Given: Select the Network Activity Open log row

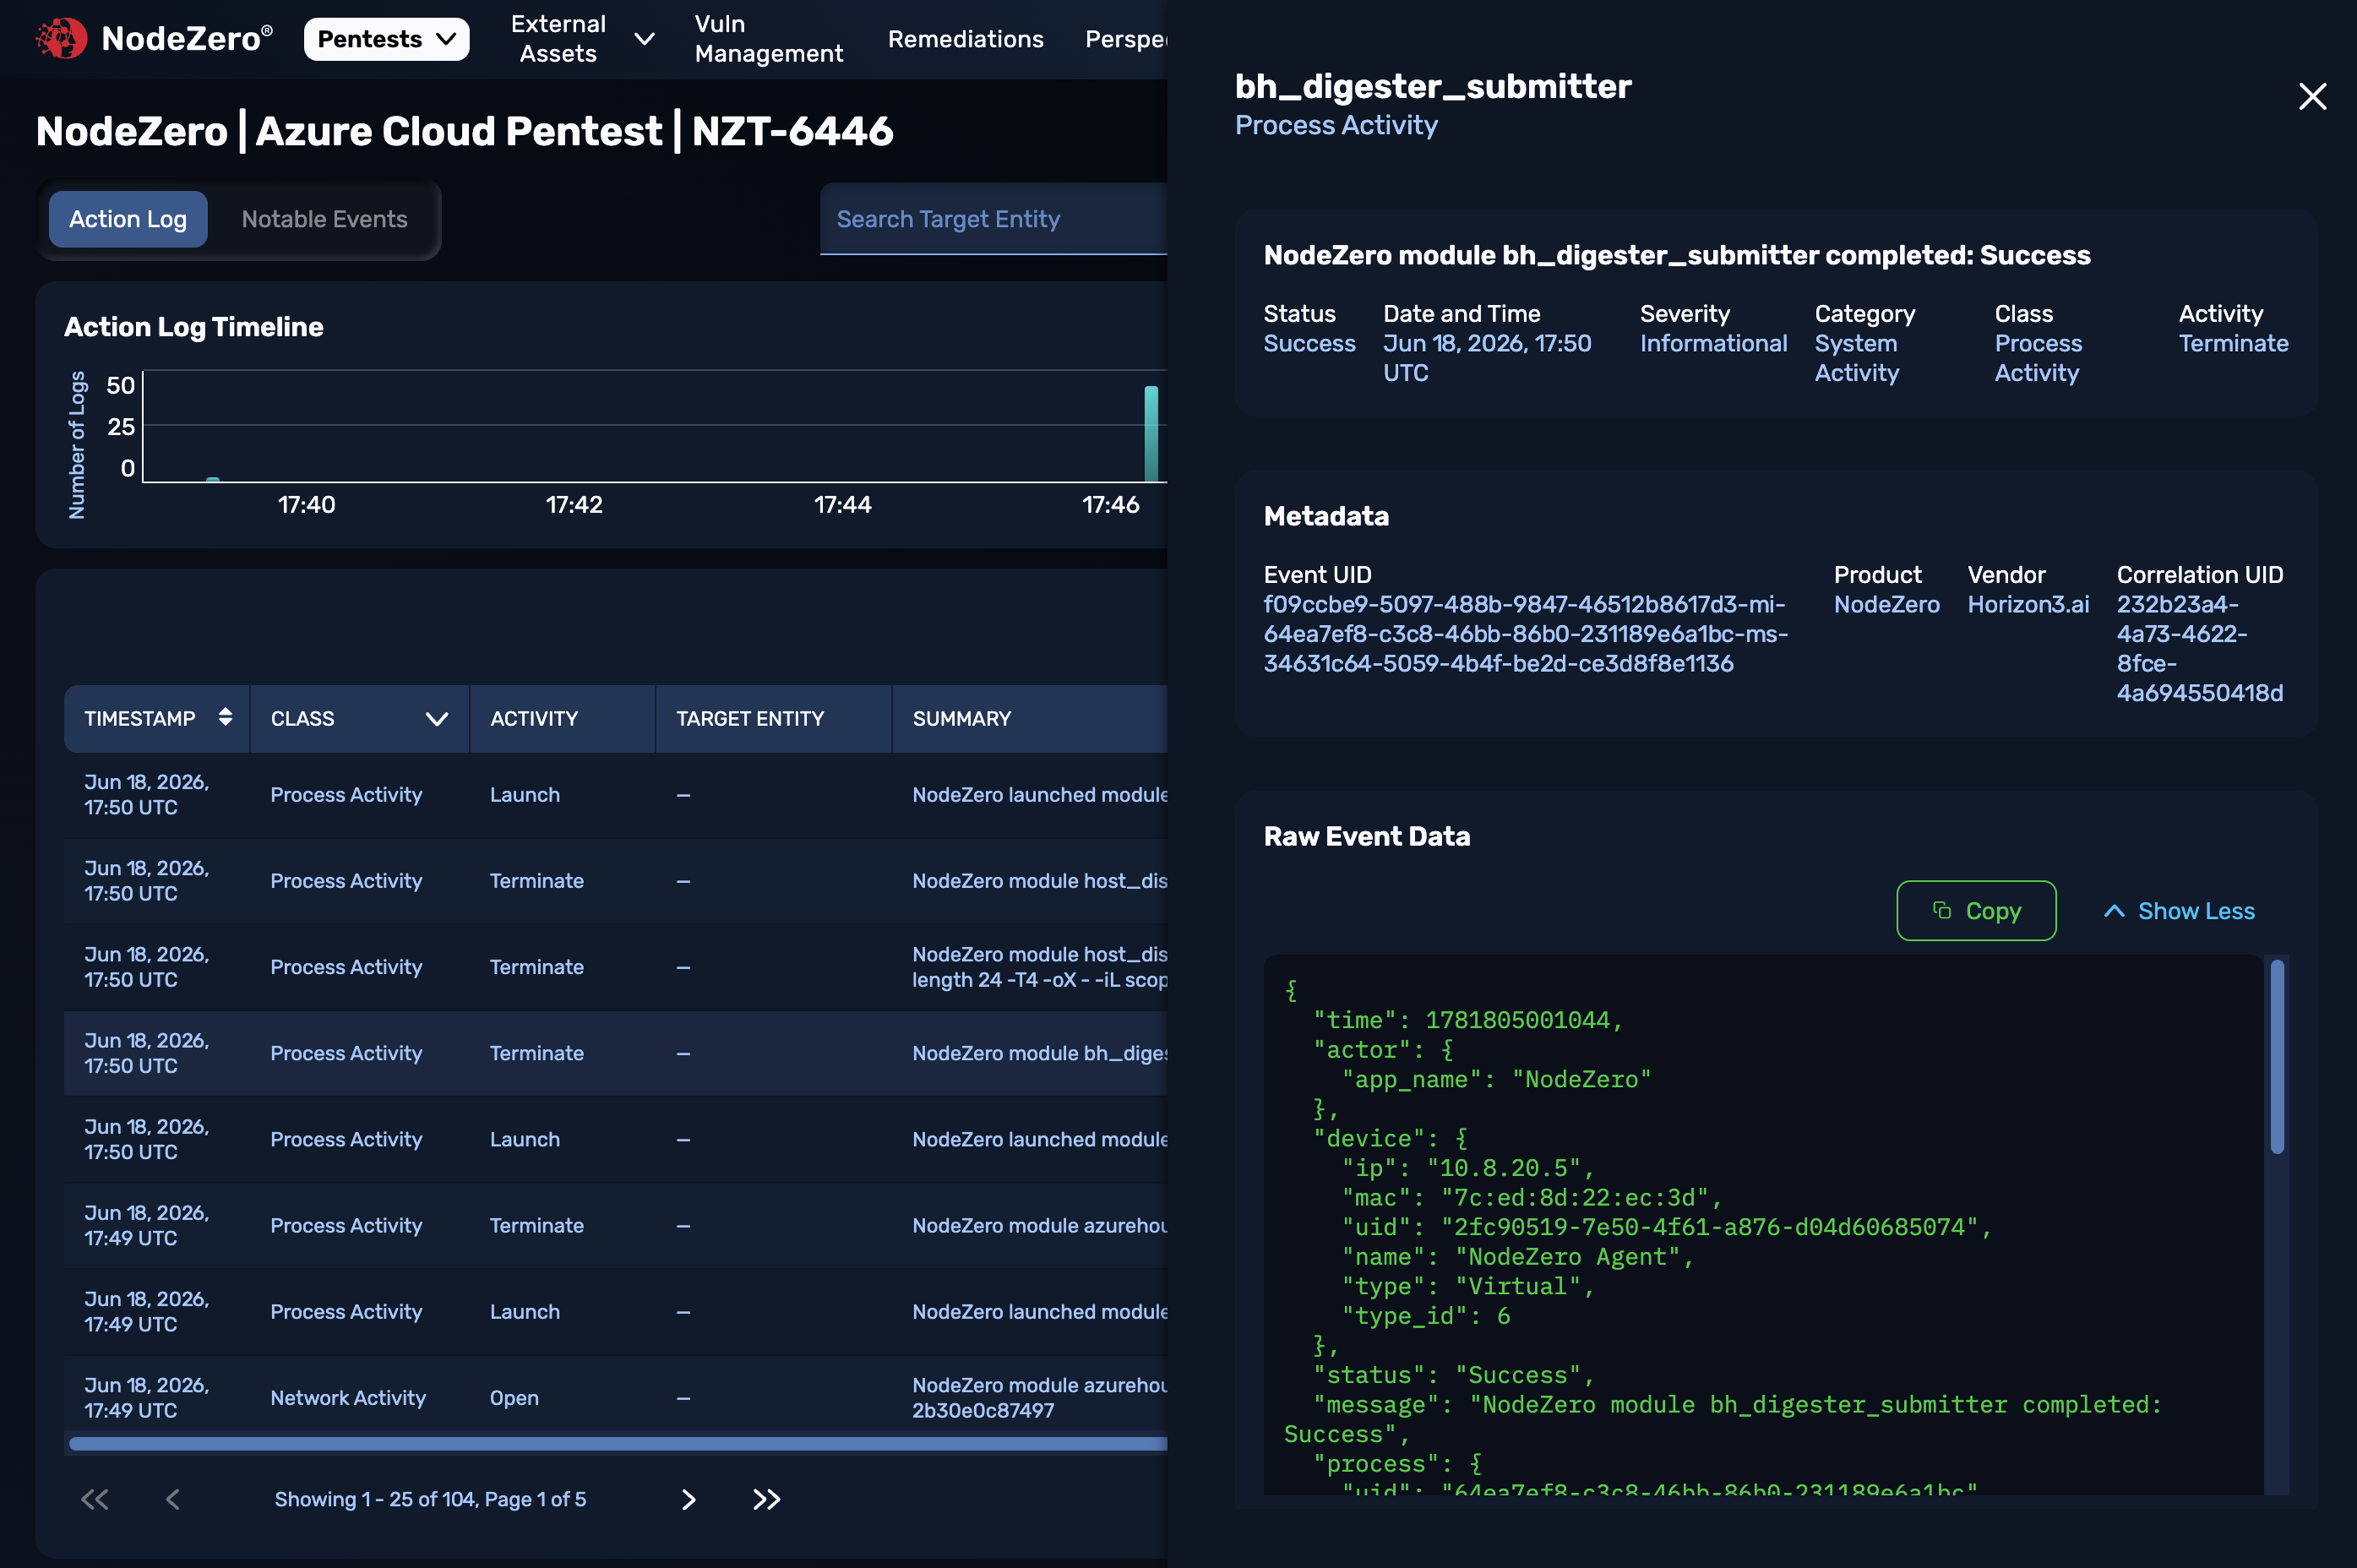Looking at the screenshot, I should [x=616, y=1398].
